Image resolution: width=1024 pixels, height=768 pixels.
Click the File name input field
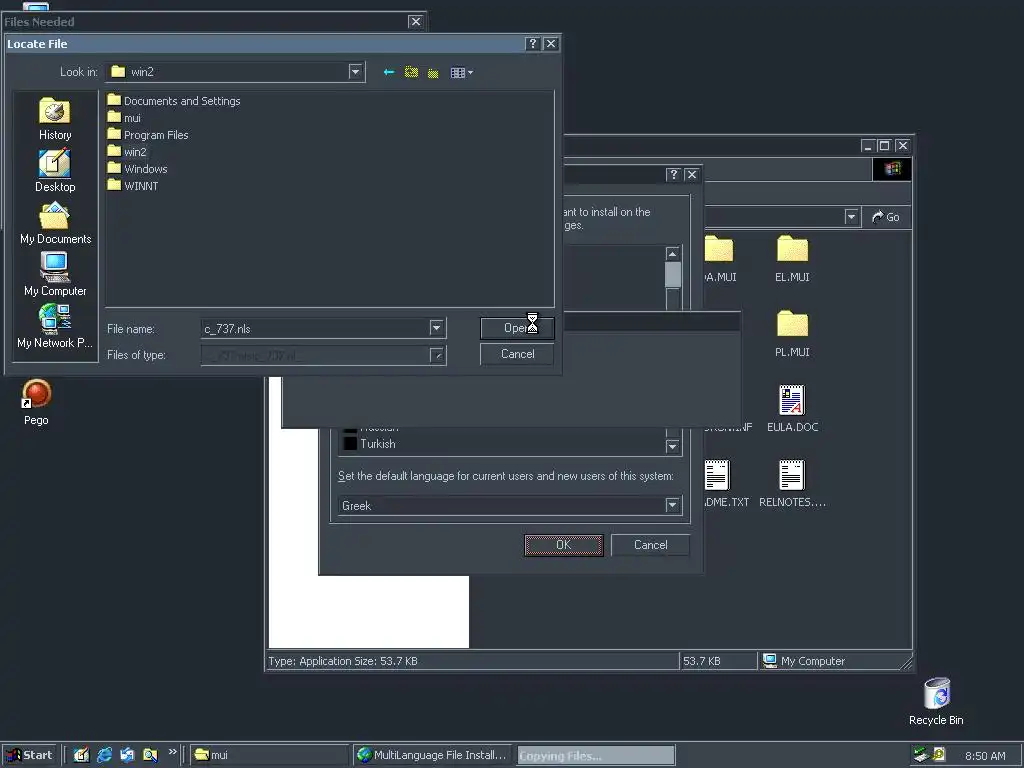(x=315, y=328)
